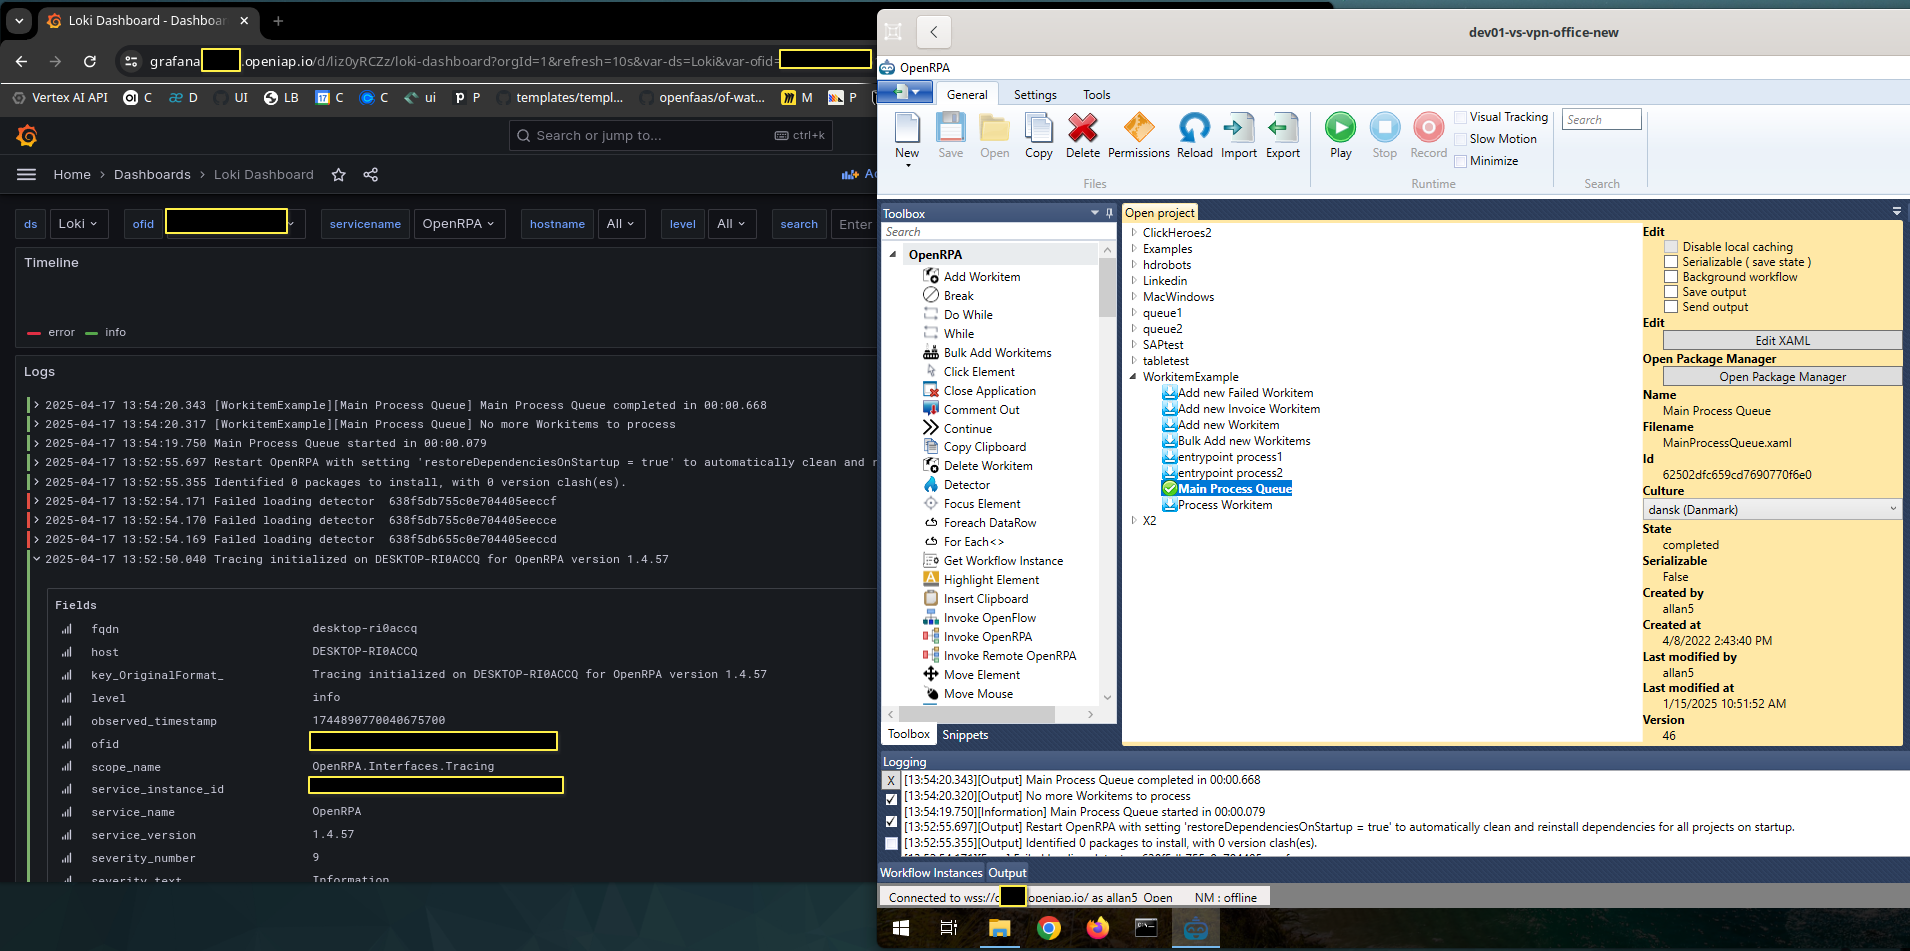Switch to the Settings ribbon tab
Image resolution: width=1910 pixels, height=951 pixels.
(x=1035, y=95)
